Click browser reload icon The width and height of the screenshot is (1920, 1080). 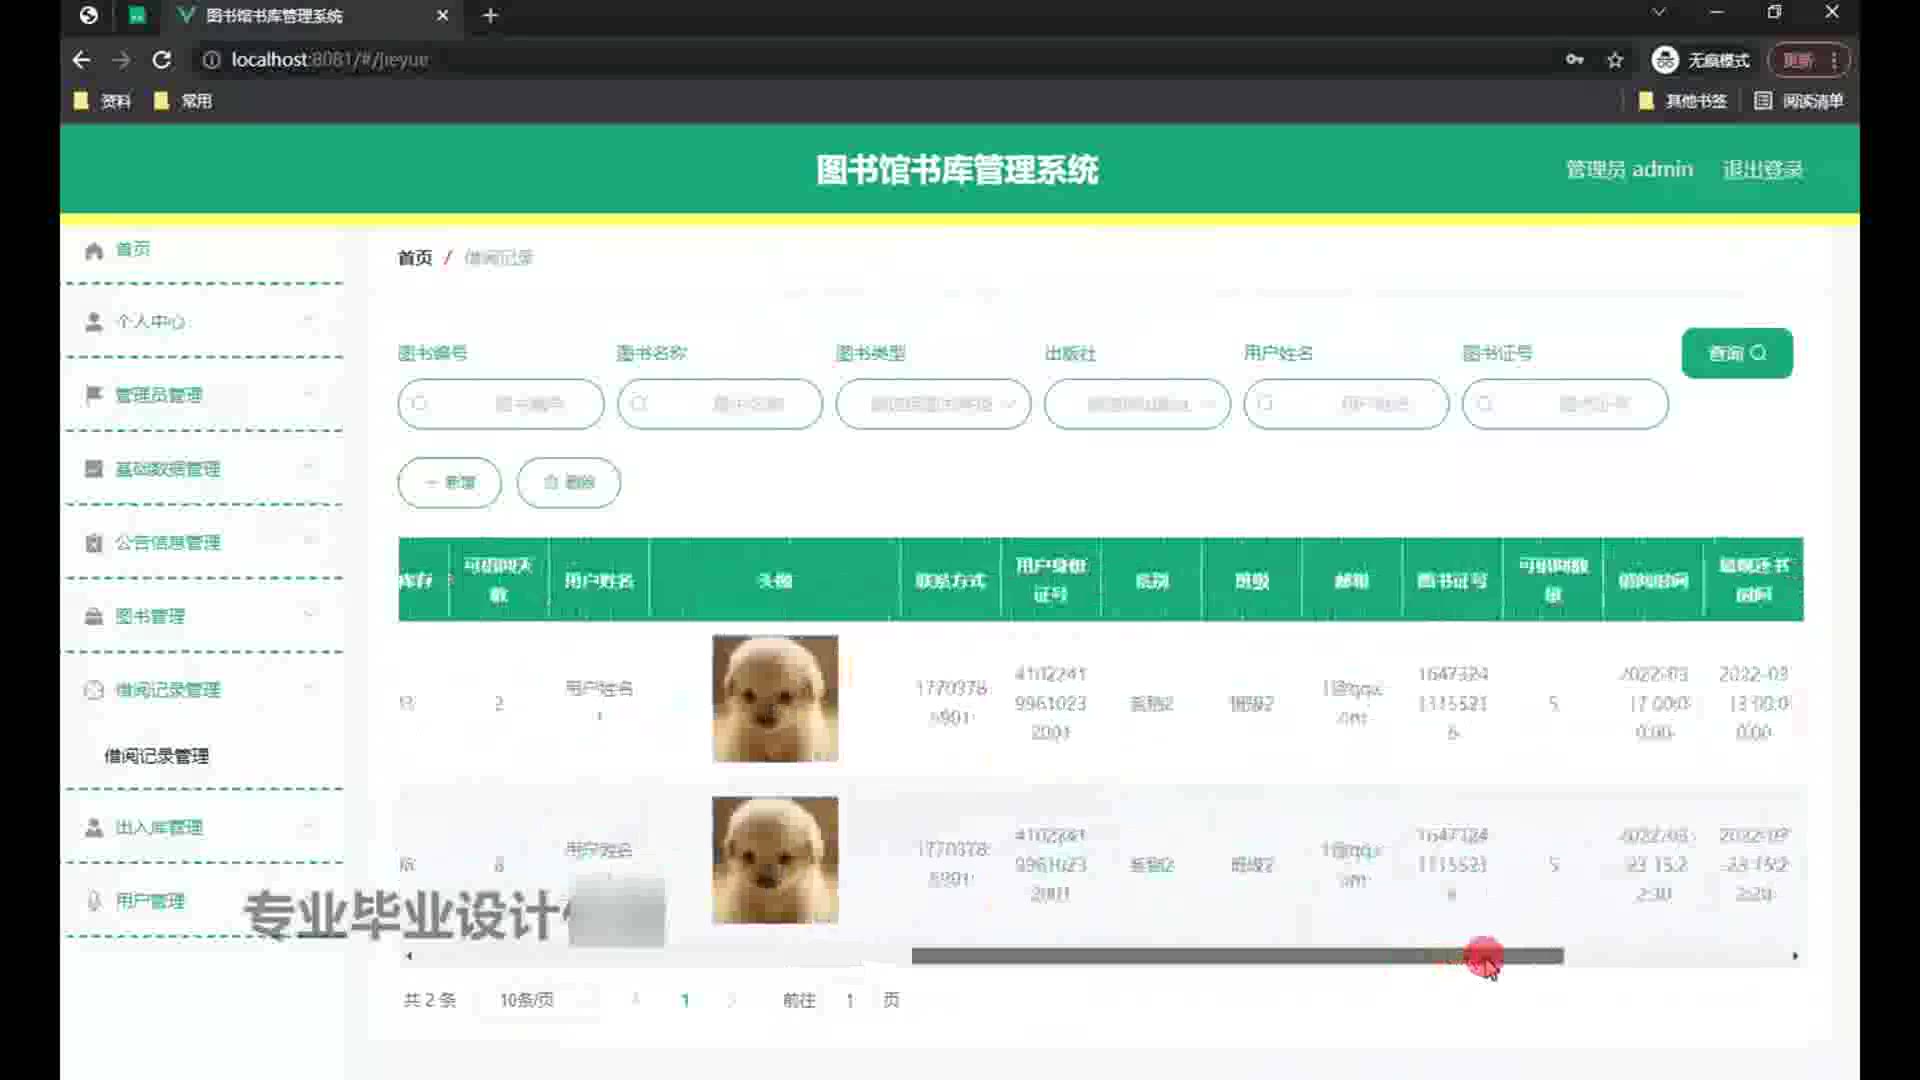coord(161,60)
